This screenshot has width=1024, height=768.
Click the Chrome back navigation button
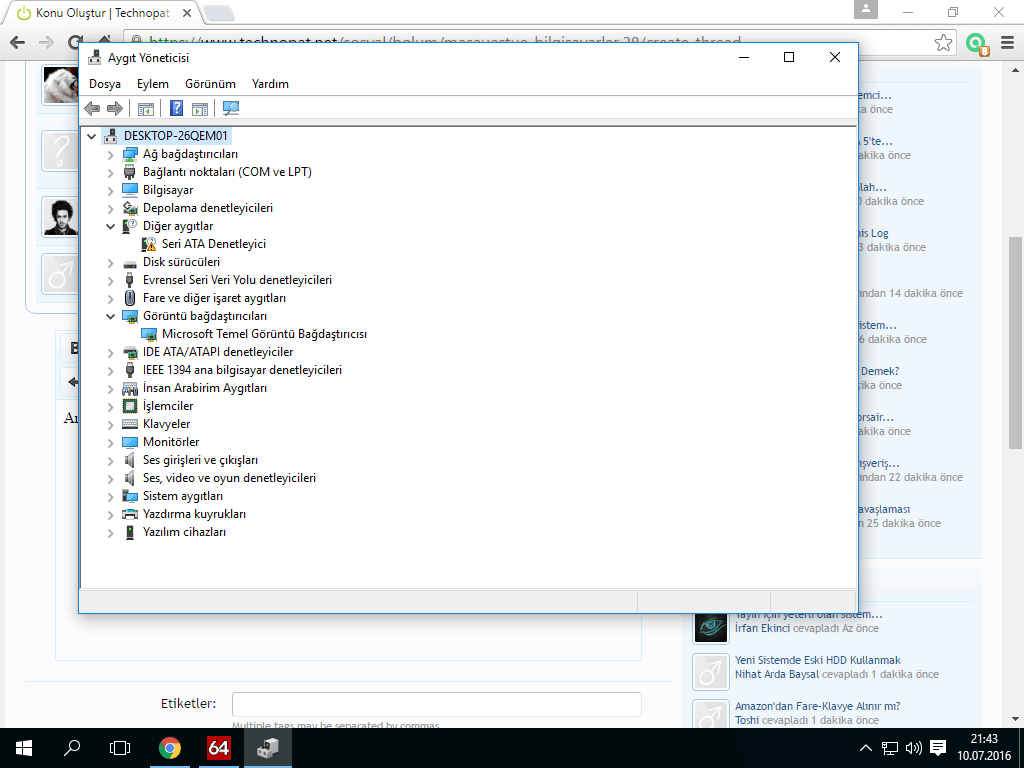tap(18, 43)
